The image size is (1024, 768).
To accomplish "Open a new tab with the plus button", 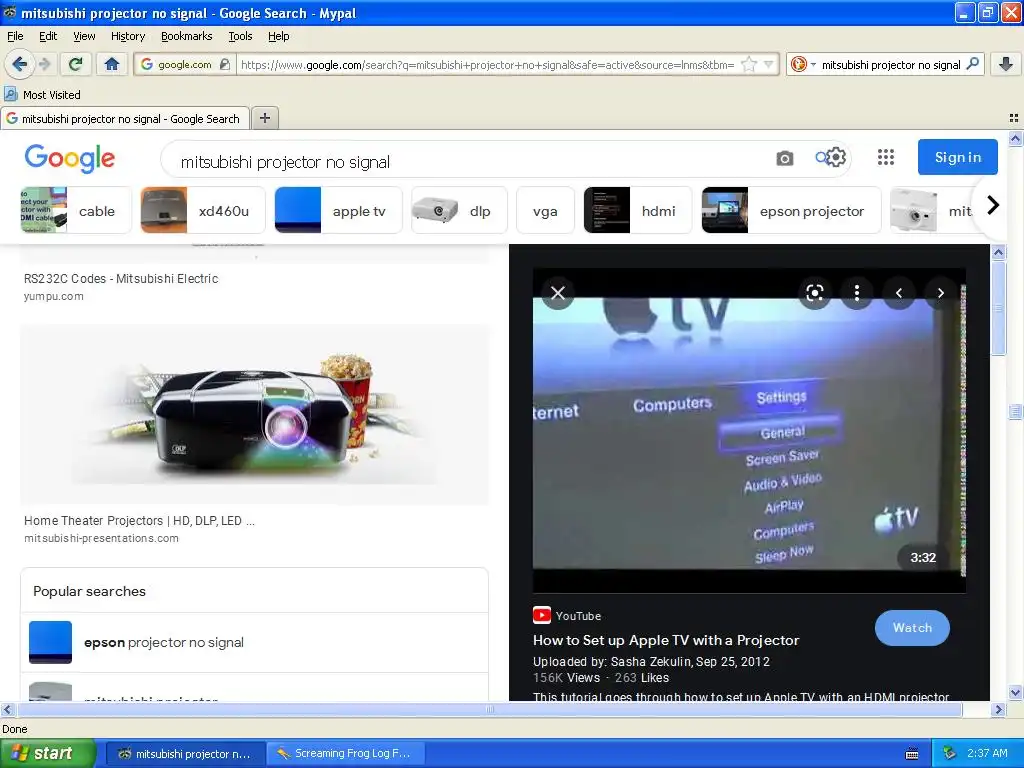I will [x=264, y=118].
